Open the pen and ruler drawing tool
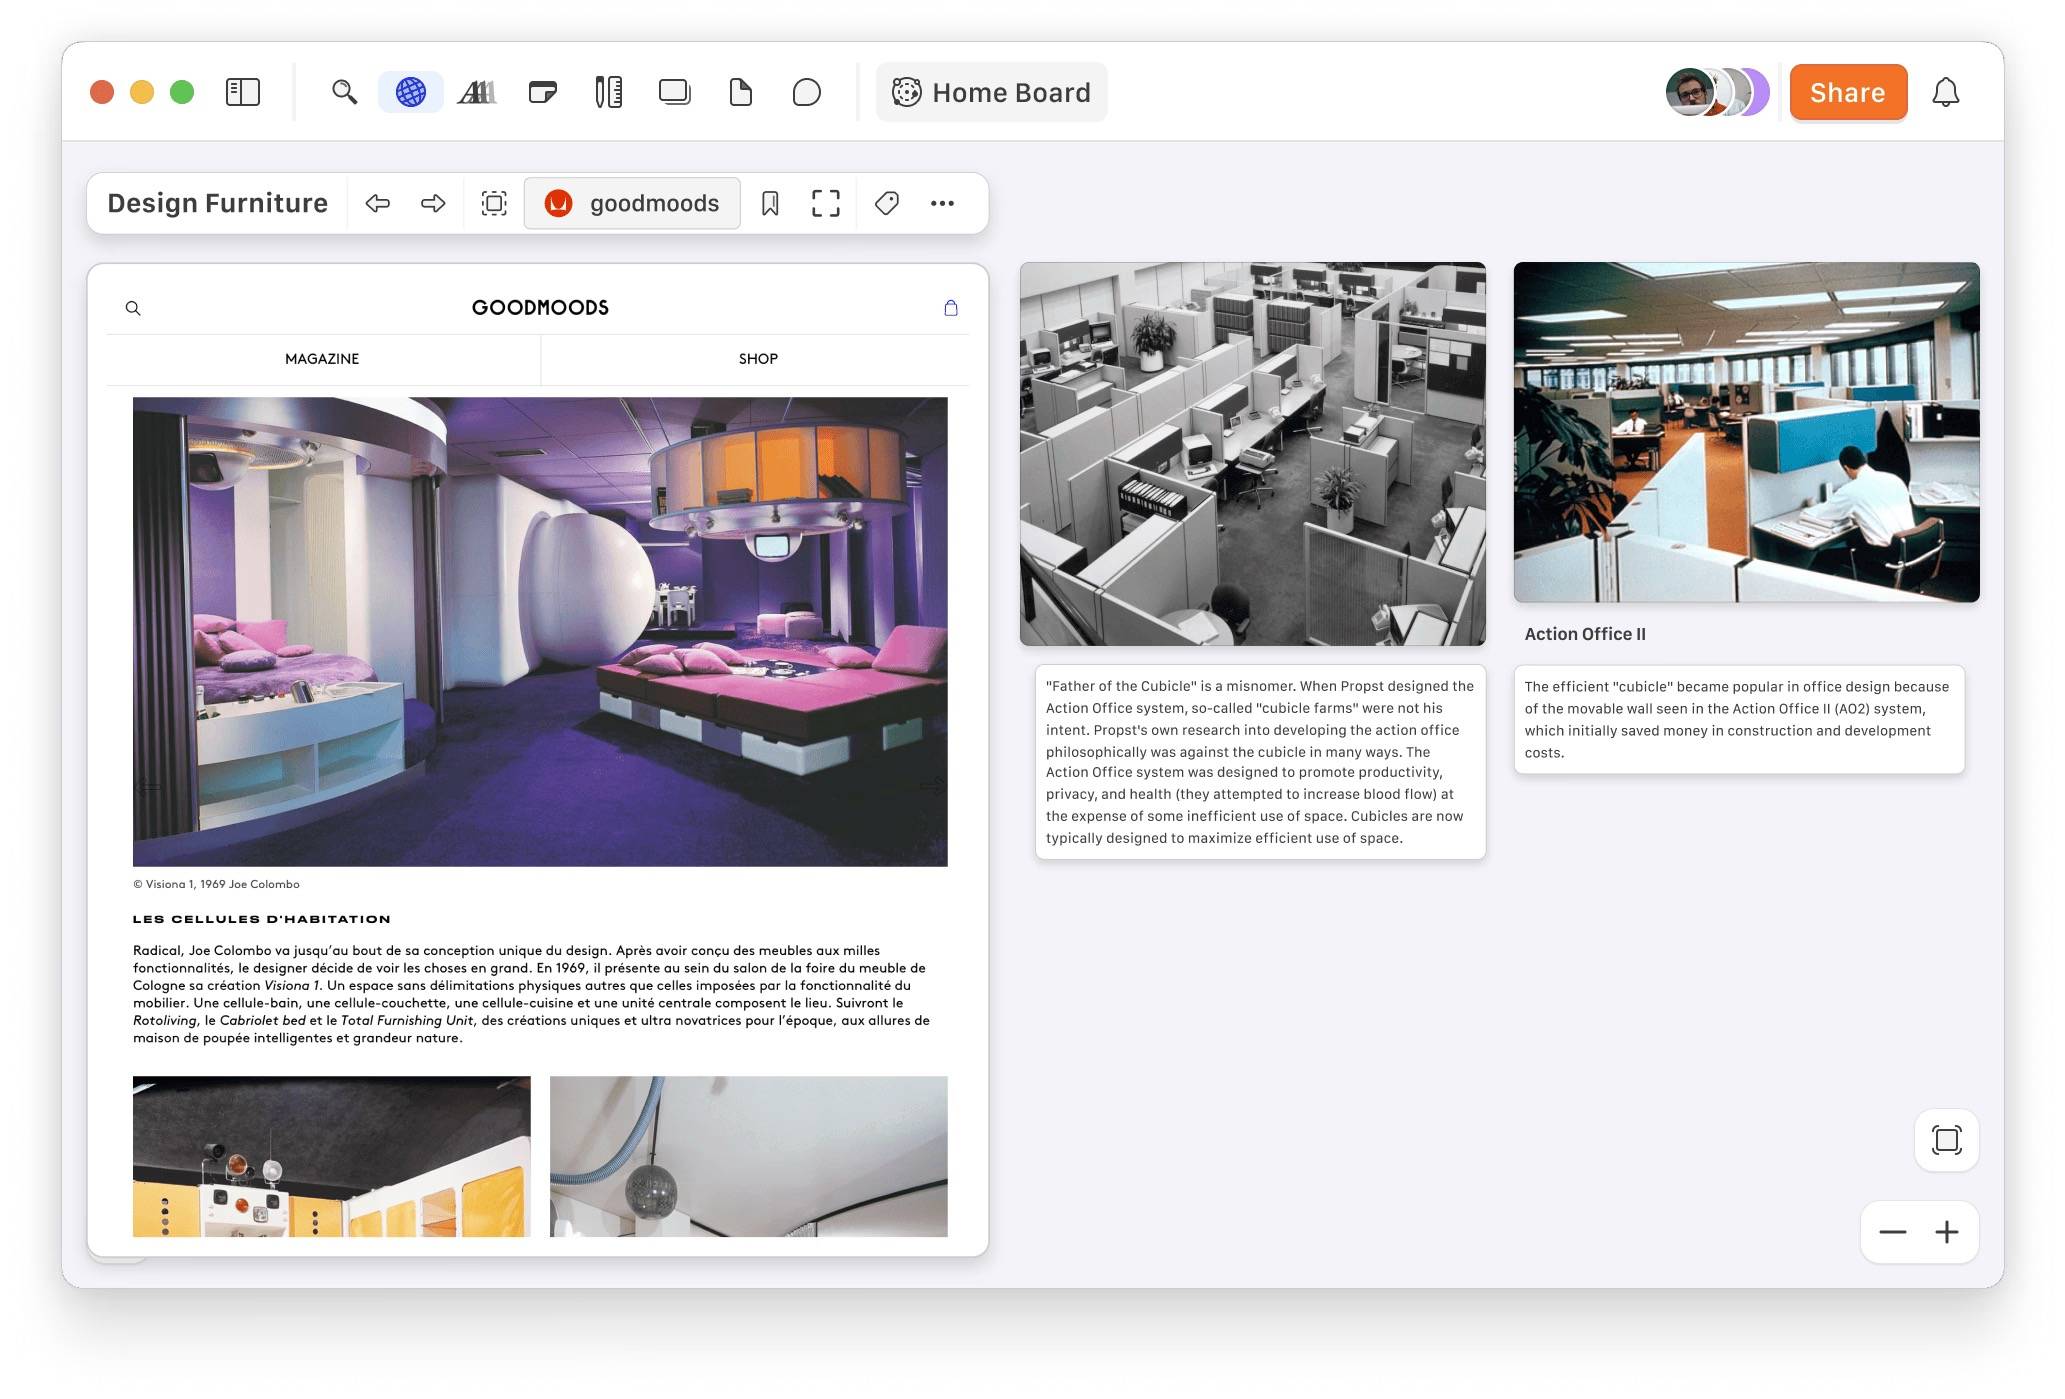 click(608, 91)
